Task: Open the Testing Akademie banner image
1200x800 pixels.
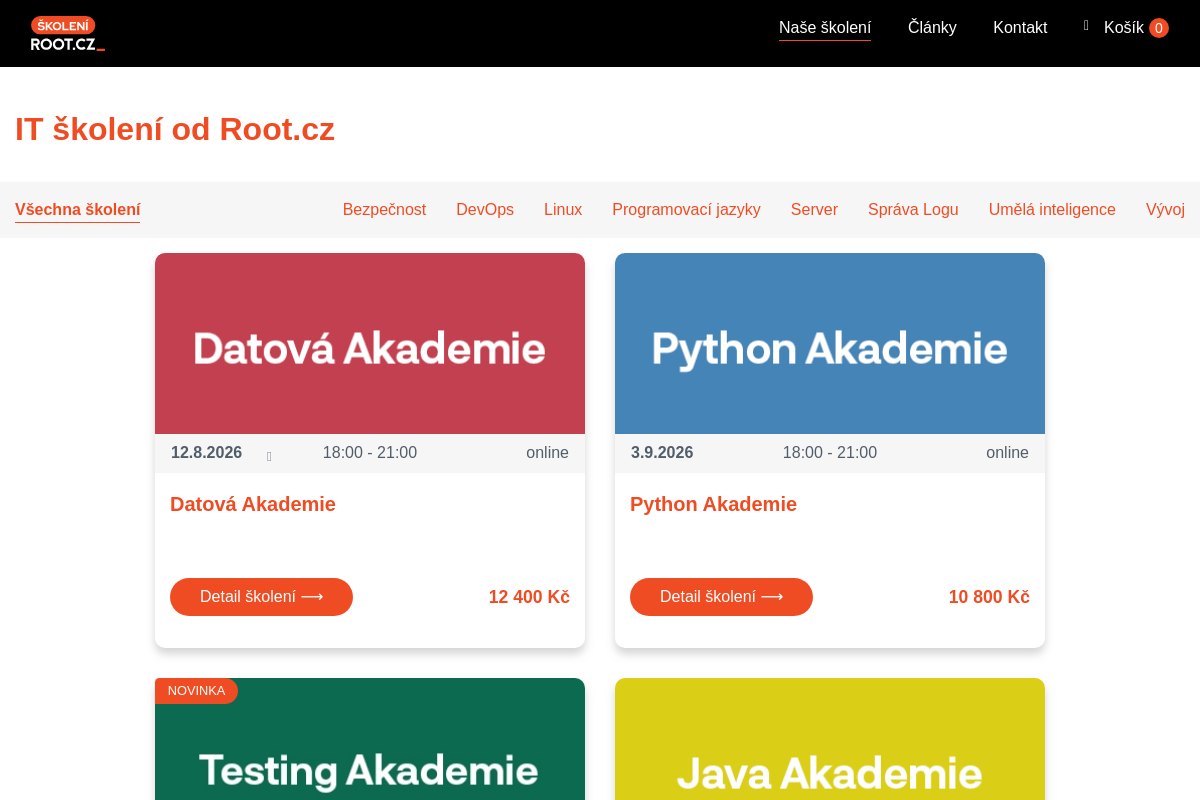Action: click(x=370, y=739)
